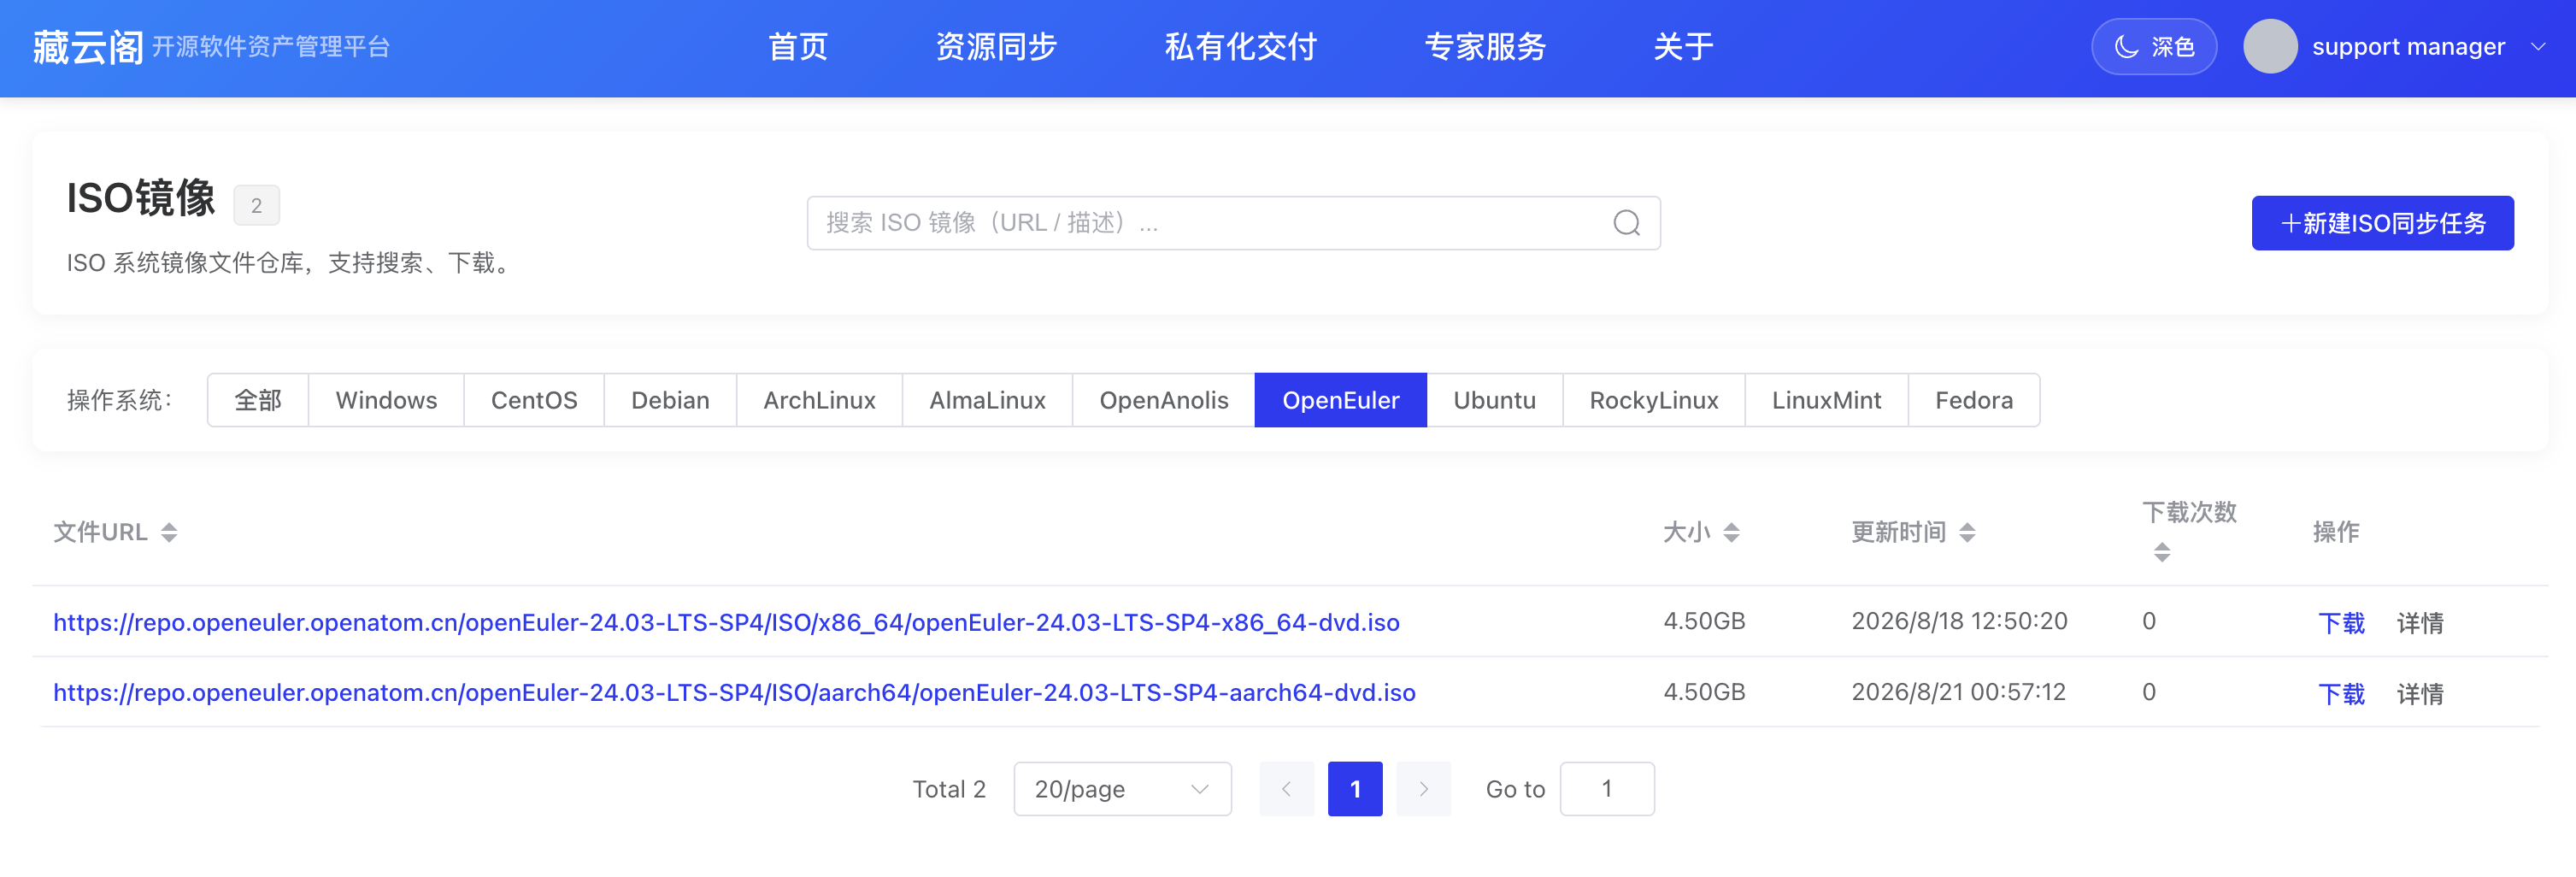Select 全部 operating system filter
The image size is (2576, 877).
pyautogui.click(x=258, y=400)
